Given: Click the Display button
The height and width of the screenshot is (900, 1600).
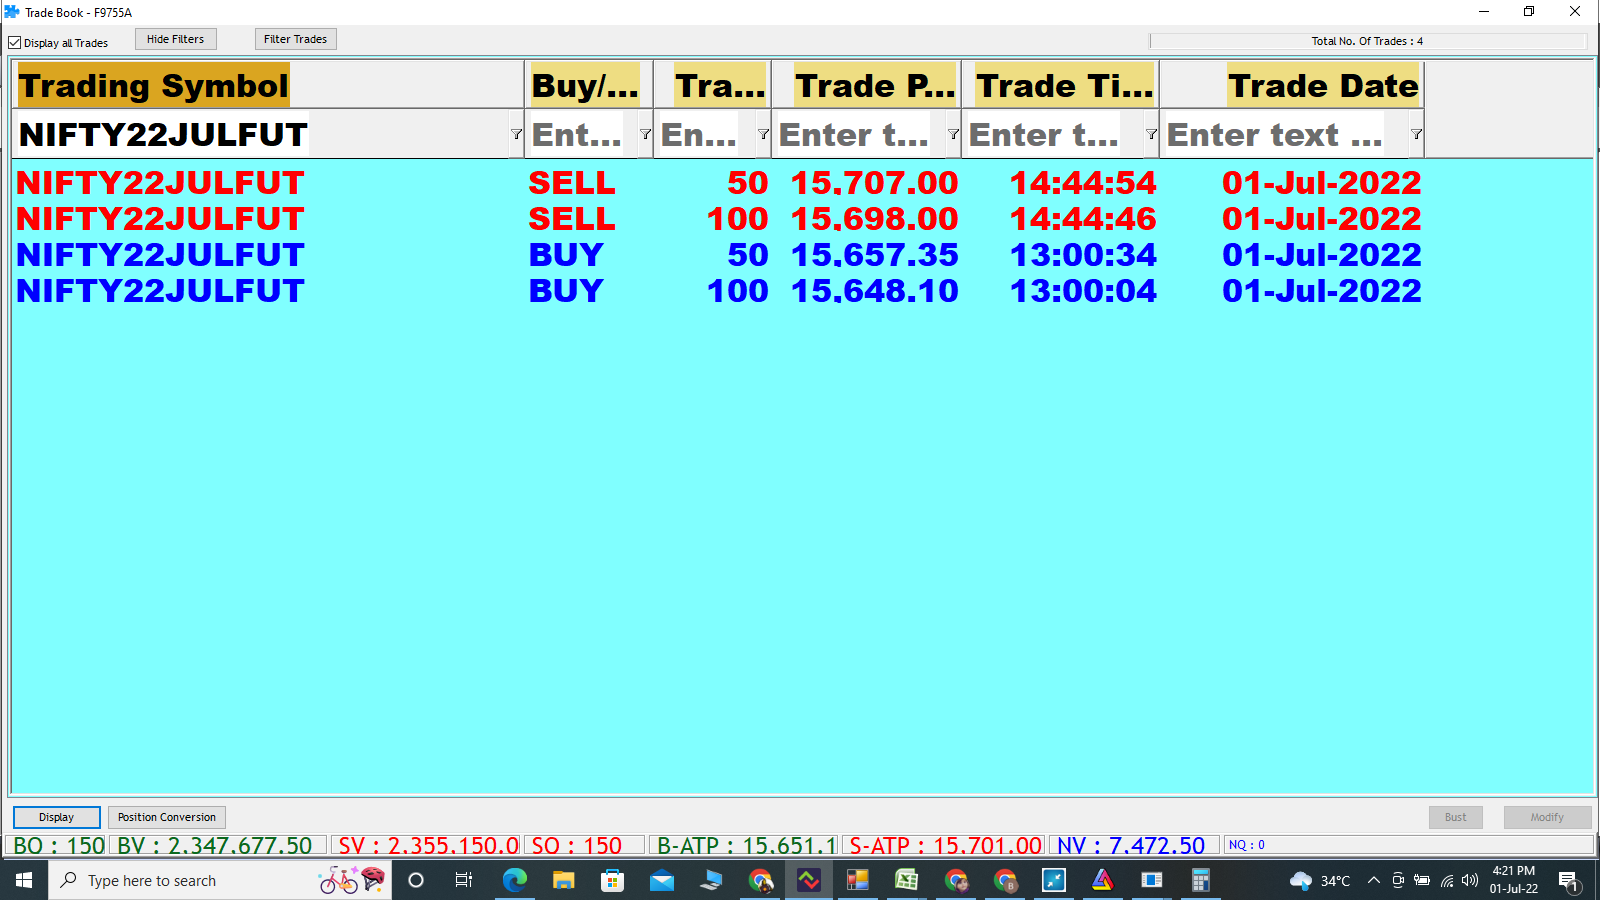Looking at the screenshot, I should coord(57,817).
